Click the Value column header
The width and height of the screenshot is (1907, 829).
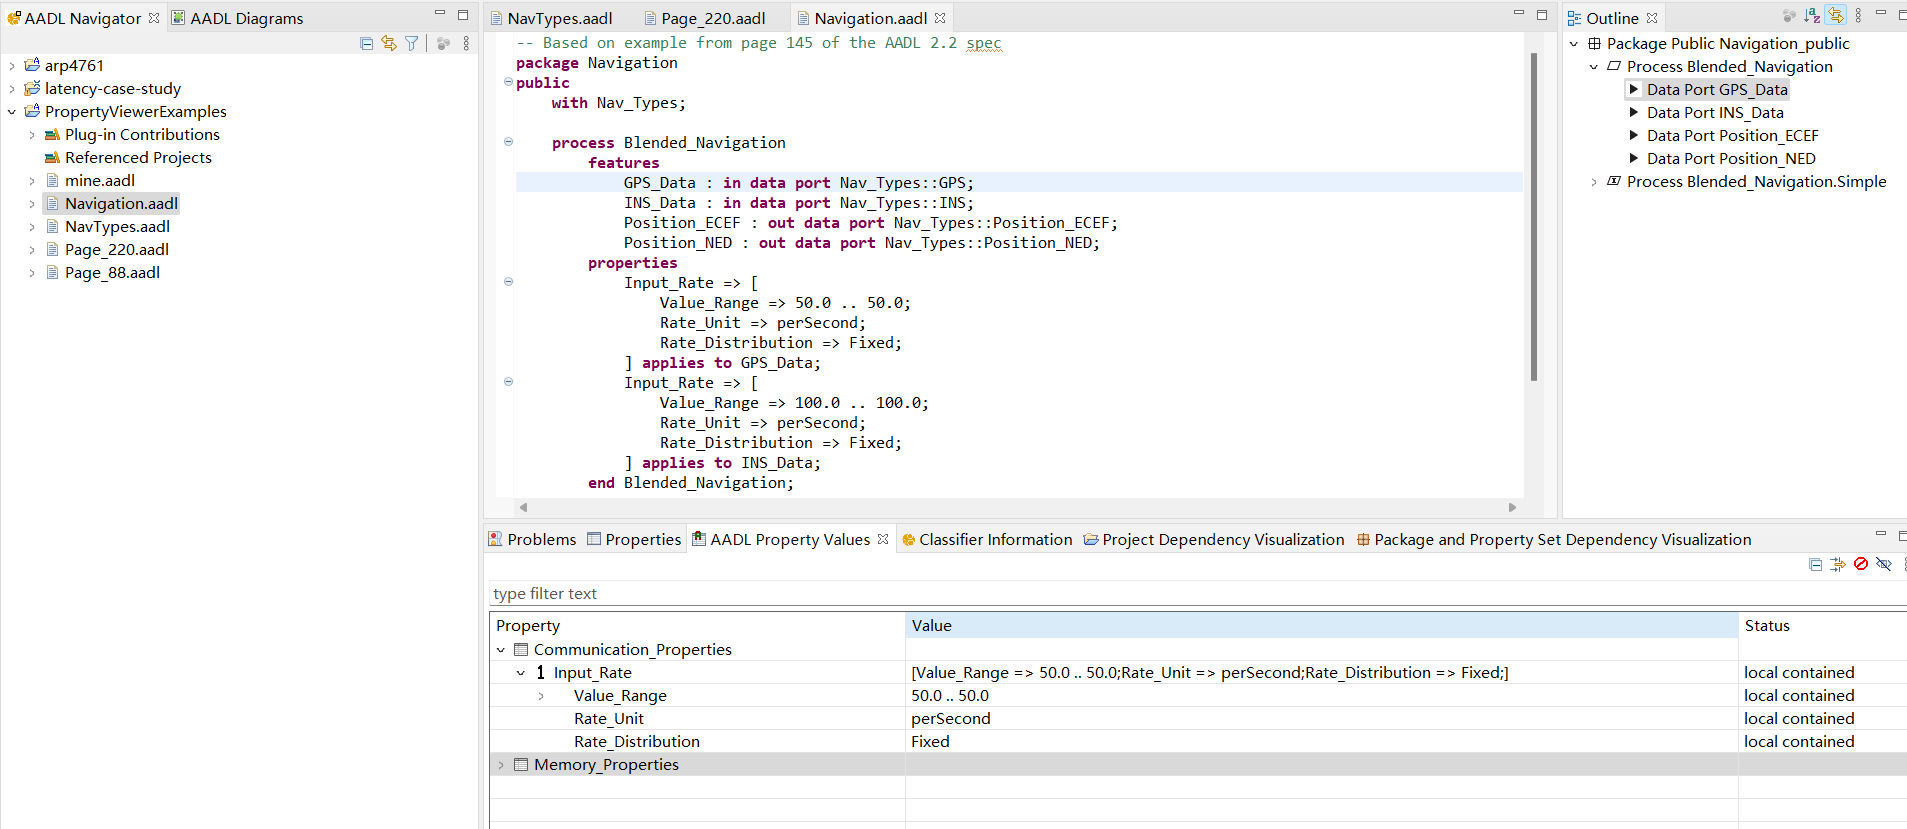[x=1322, y=626]
